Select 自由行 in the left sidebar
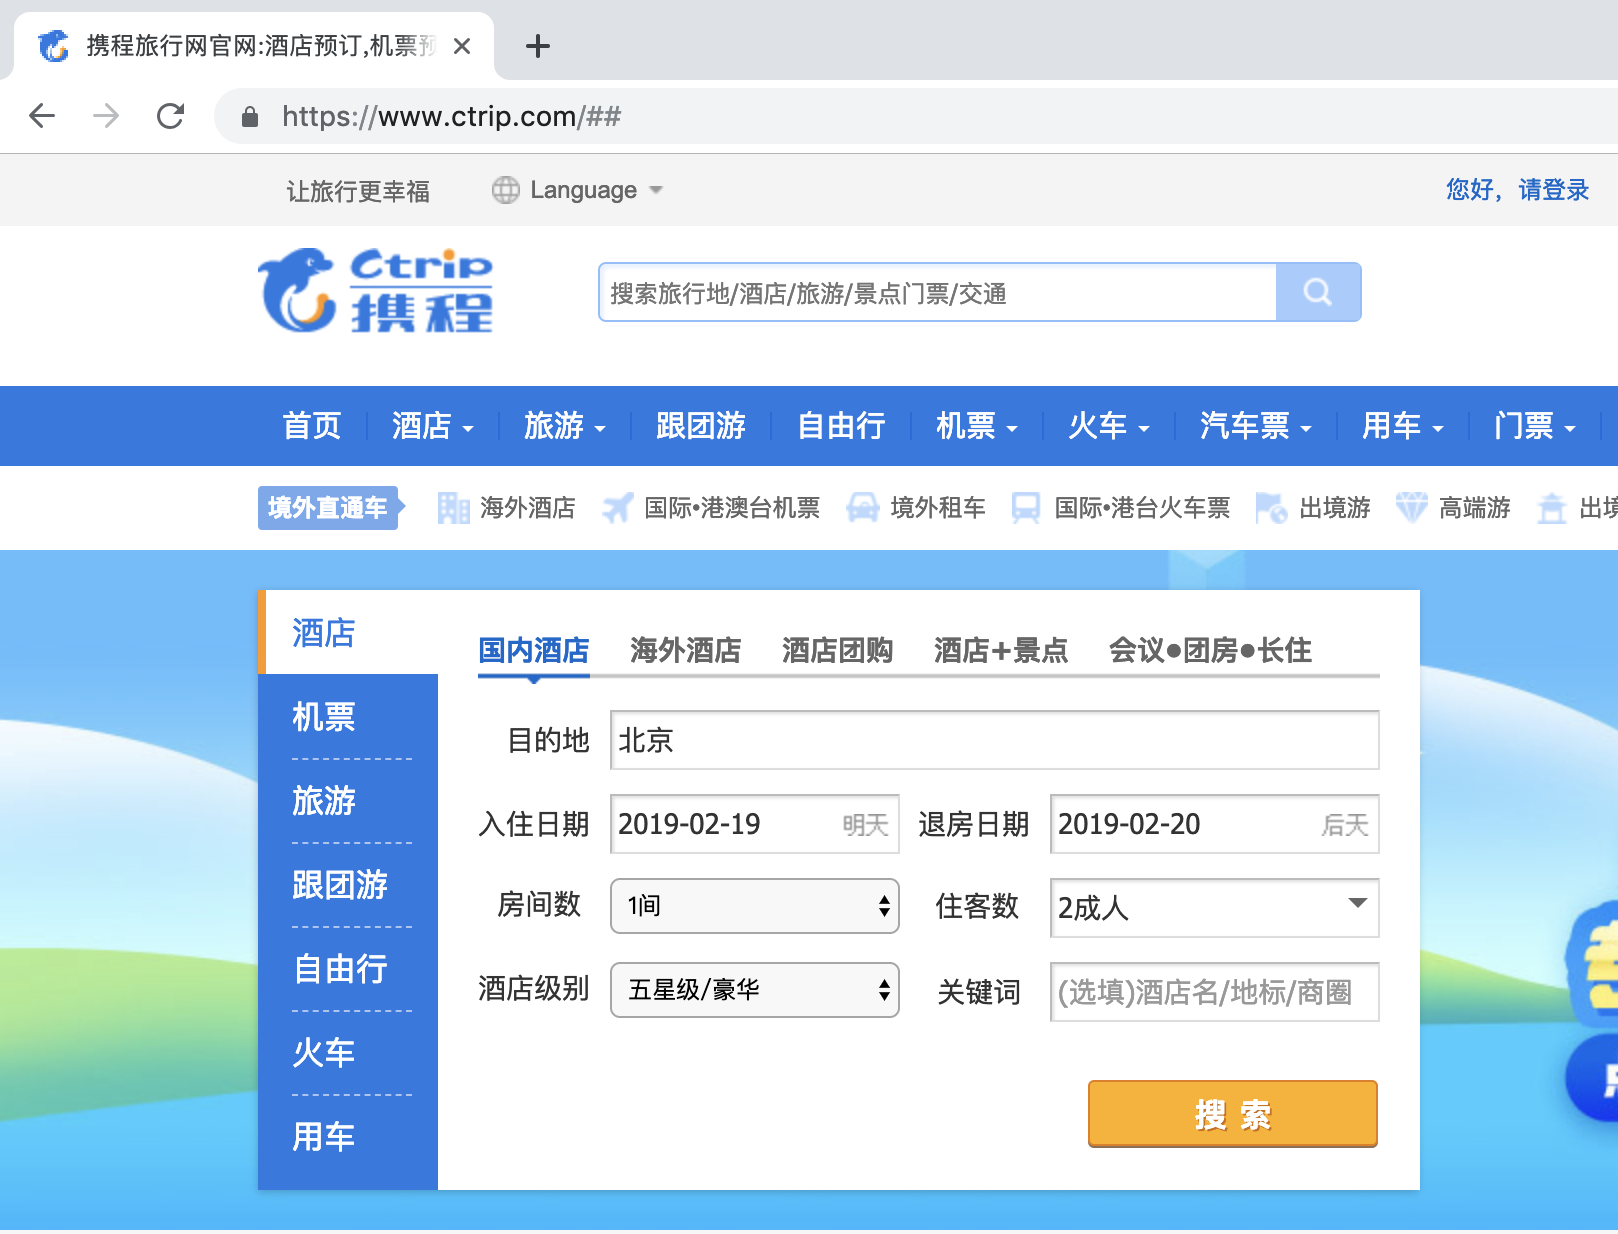The height and width of the screenshot is (1234, 1618). coord(348,968)
